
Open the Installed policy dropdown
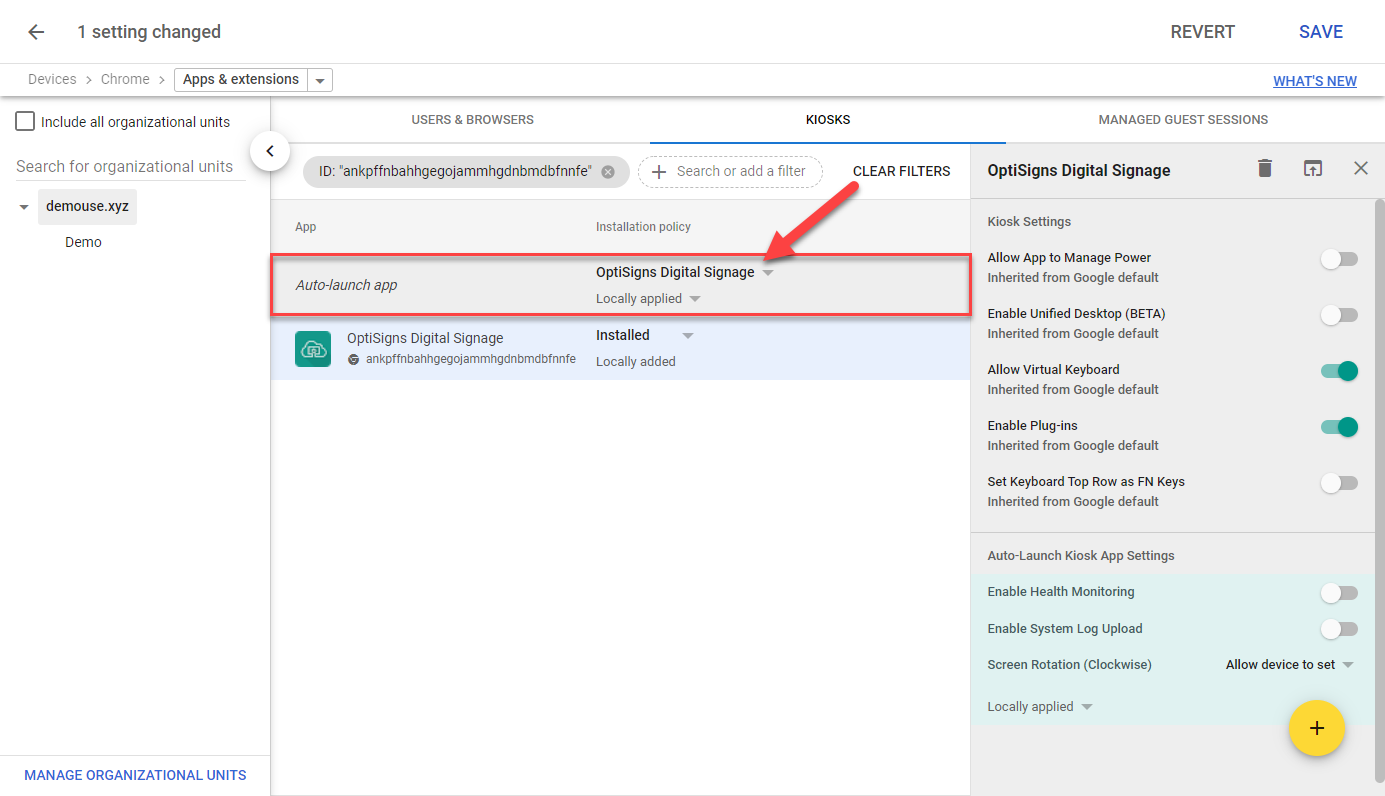pos(645,335)
